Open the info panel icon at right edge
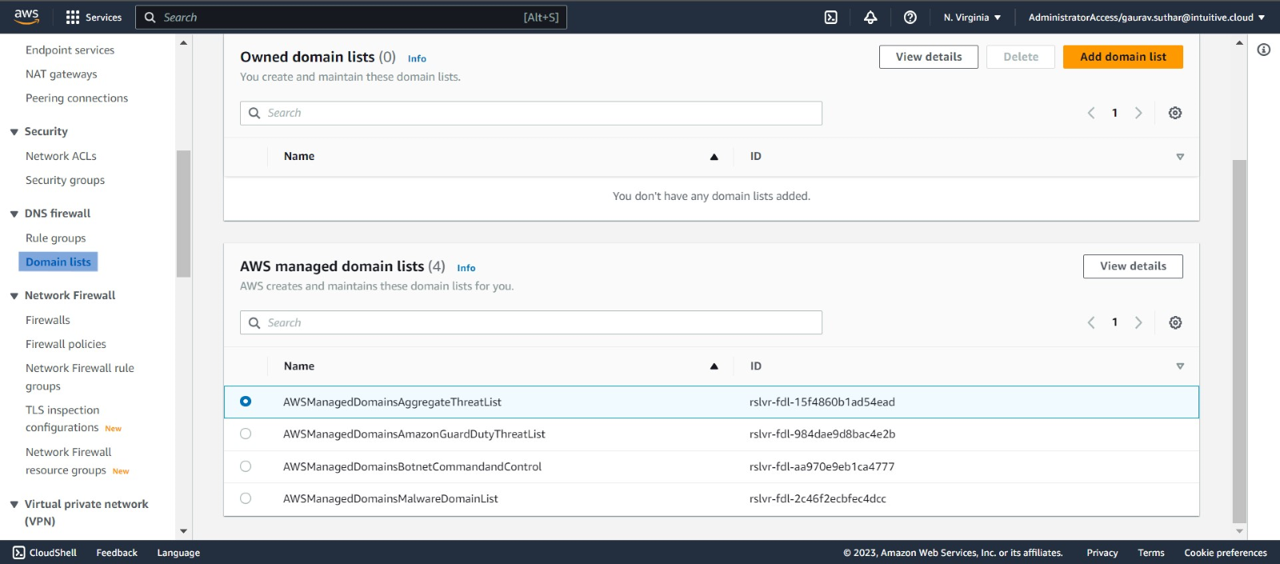The height and width of the screenshot is (564, 1280). pyautogui.click(x=1264, y=50)
